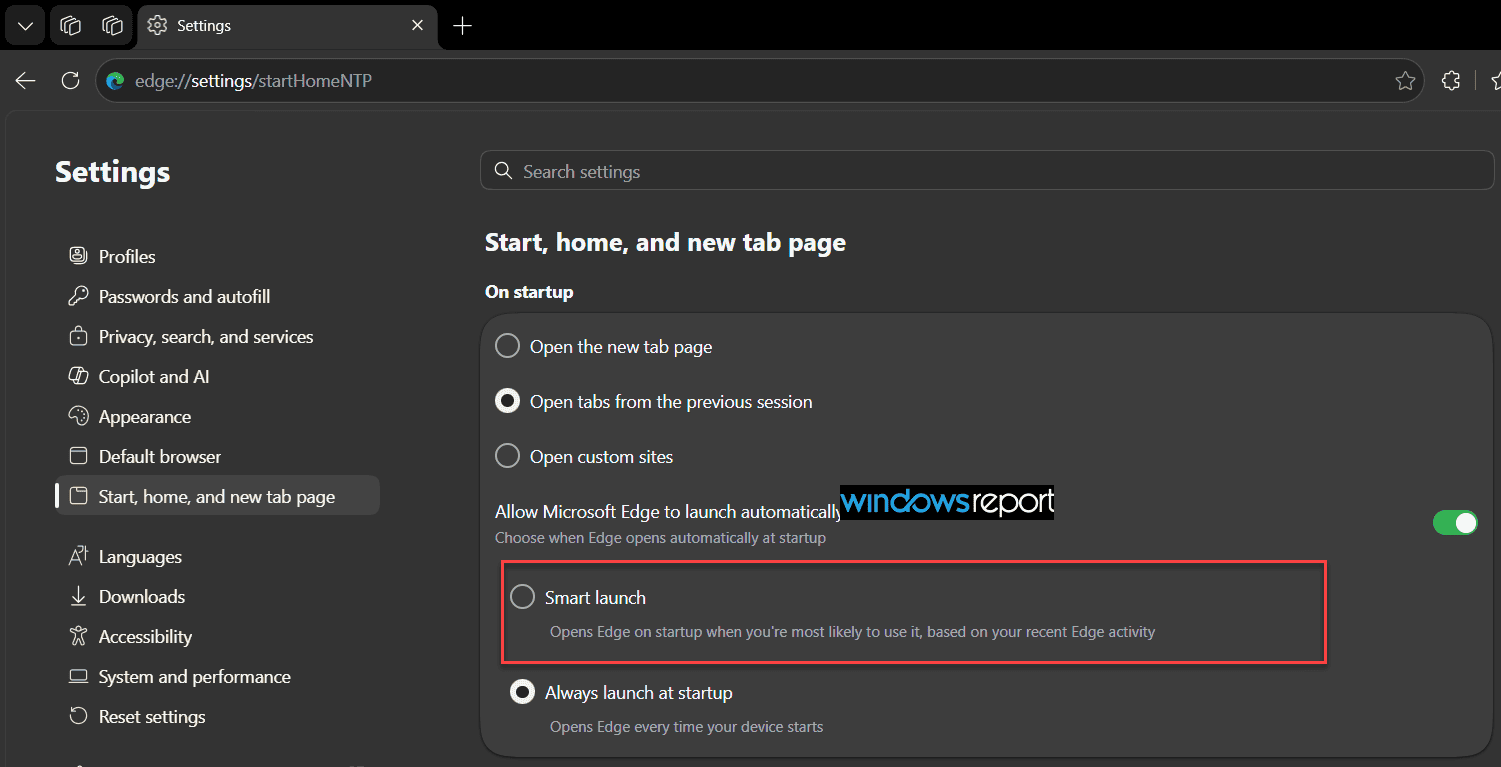
Task: Click 'Opens Edge every time your device starts' text
Action: click(686, 727)
